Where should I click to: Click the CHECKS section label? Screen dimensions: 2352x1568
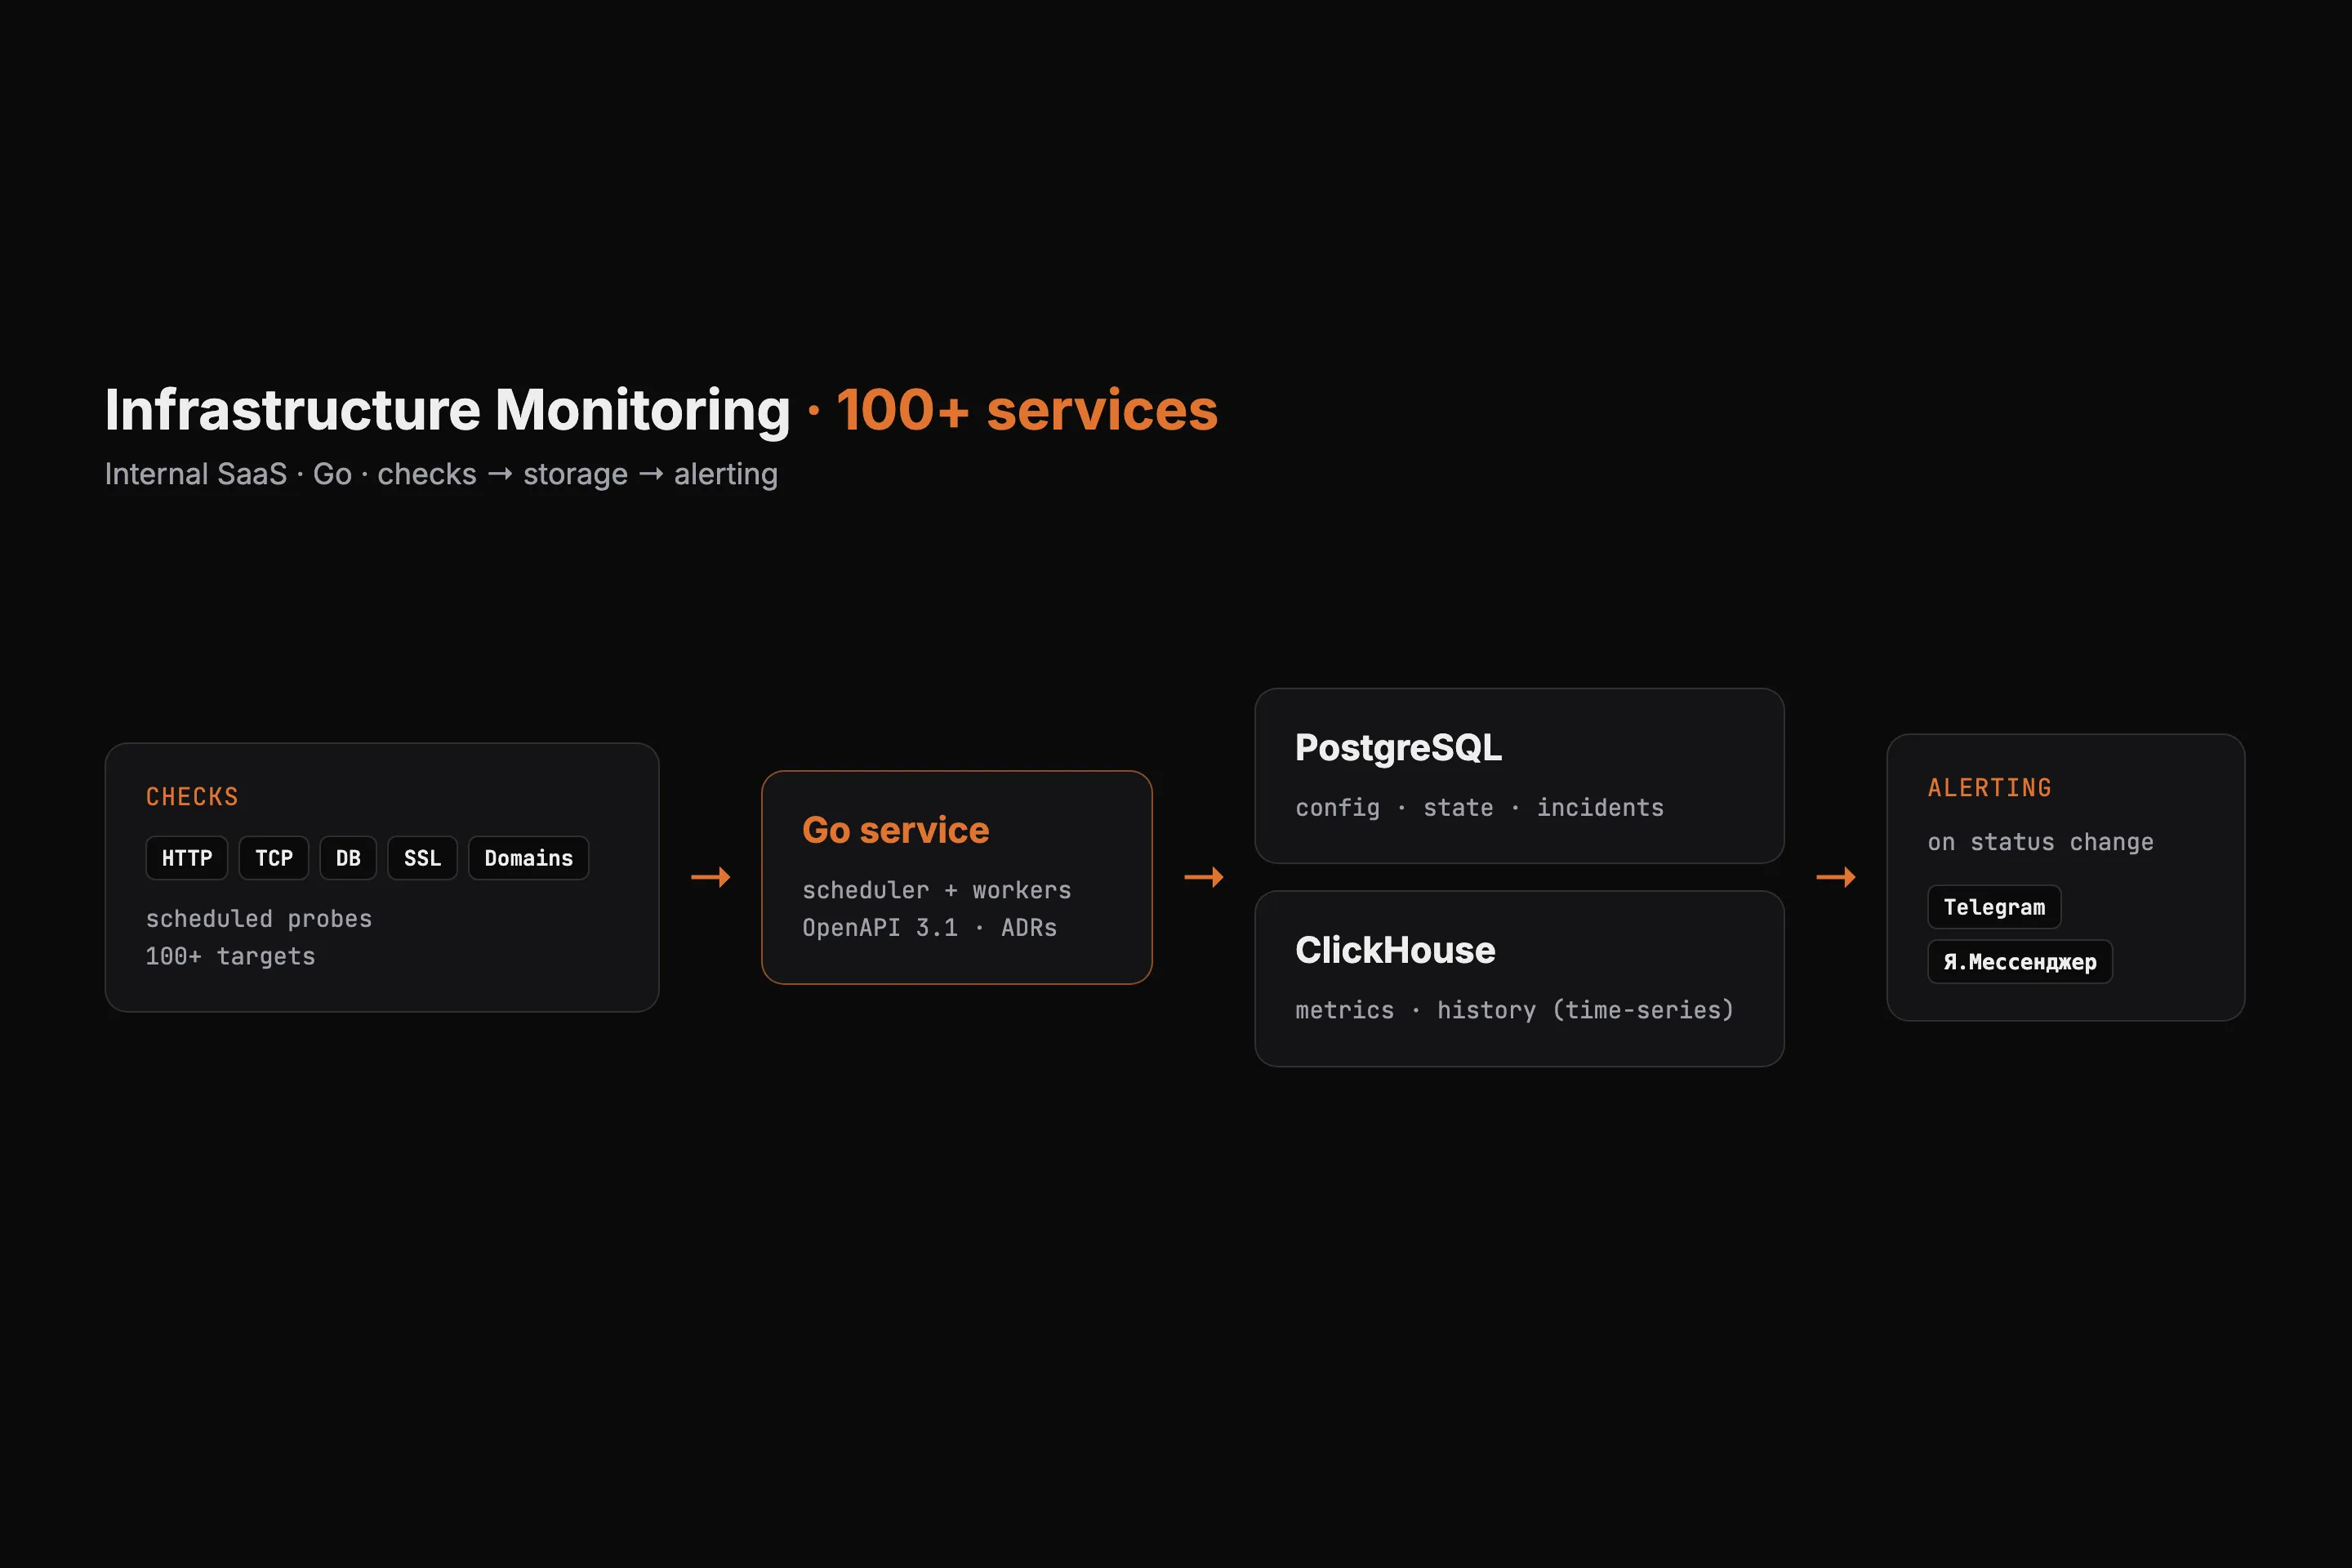pyautogui.click(x=192, y=797)
